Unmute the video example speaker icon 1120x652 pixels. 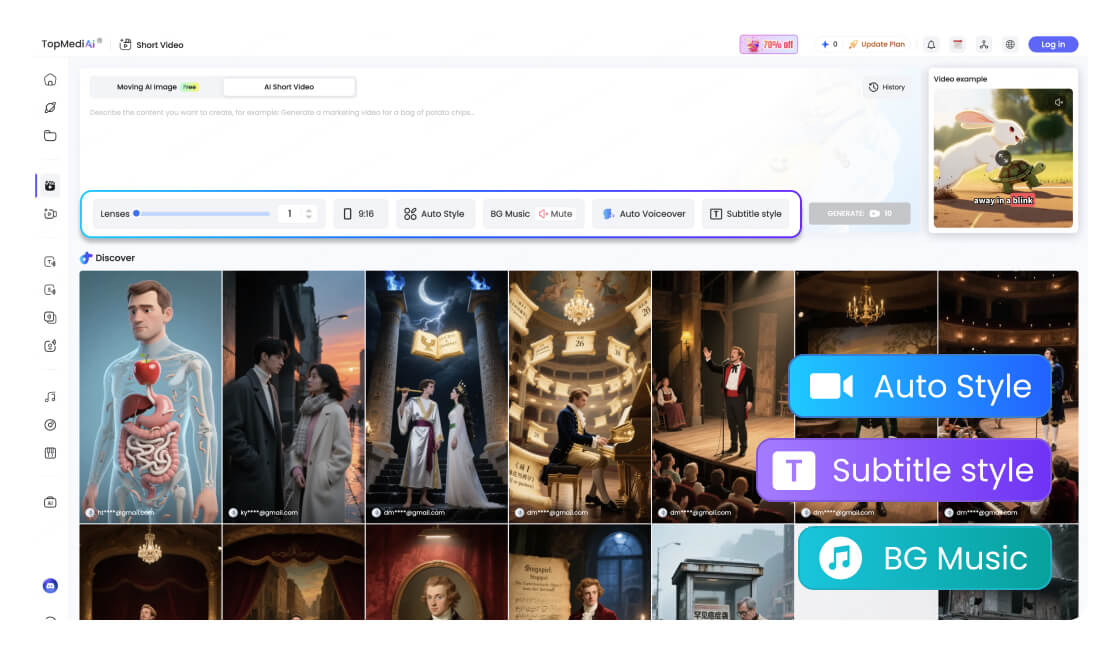pyautogui.click(x=1059, y=102)
